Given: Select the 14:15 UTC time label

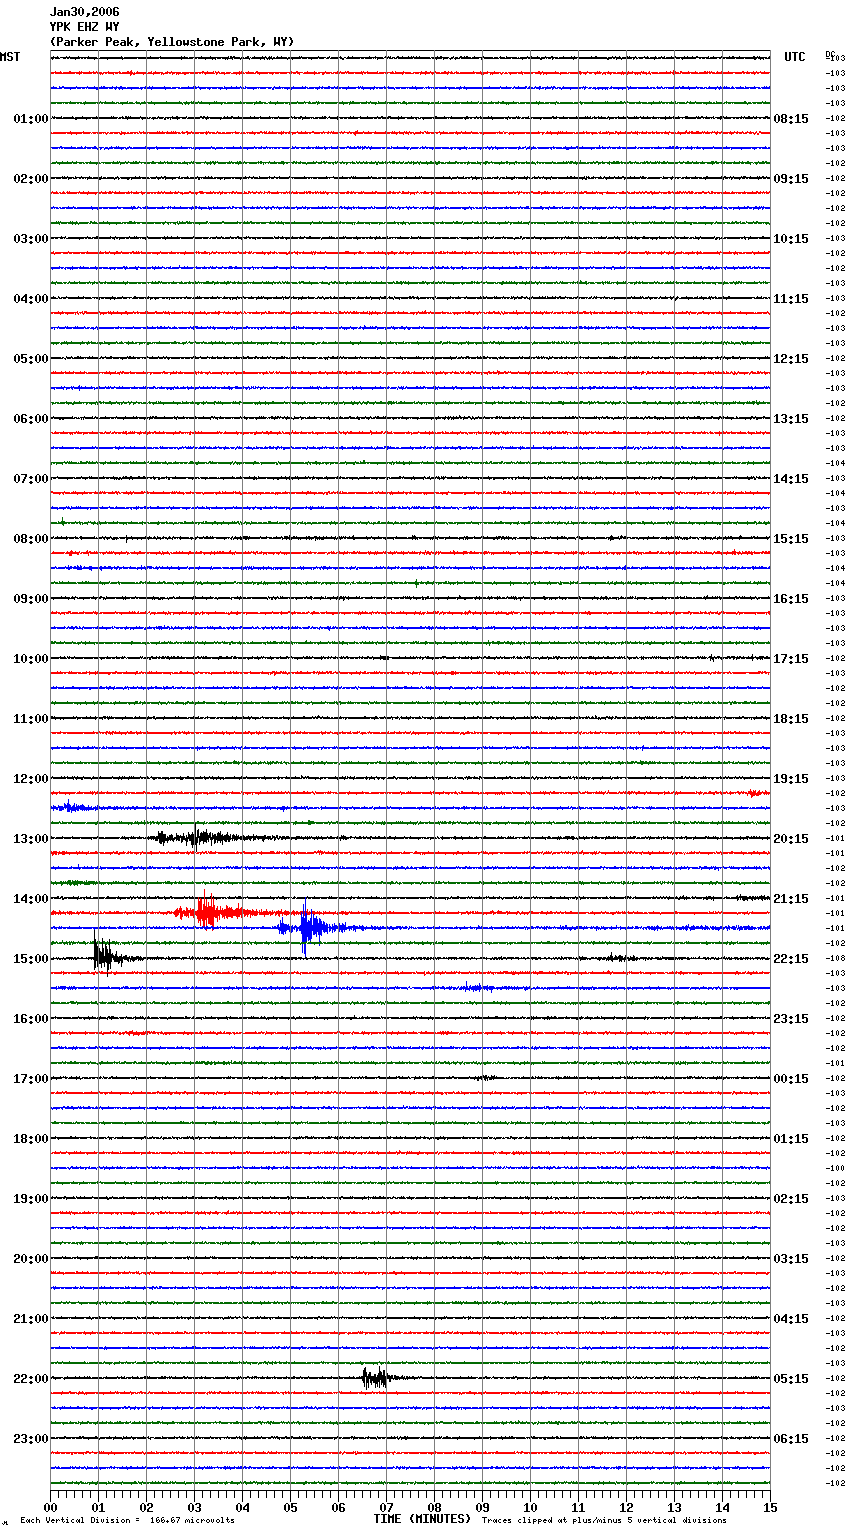Looking at the screenshot, I should point(791,479).
